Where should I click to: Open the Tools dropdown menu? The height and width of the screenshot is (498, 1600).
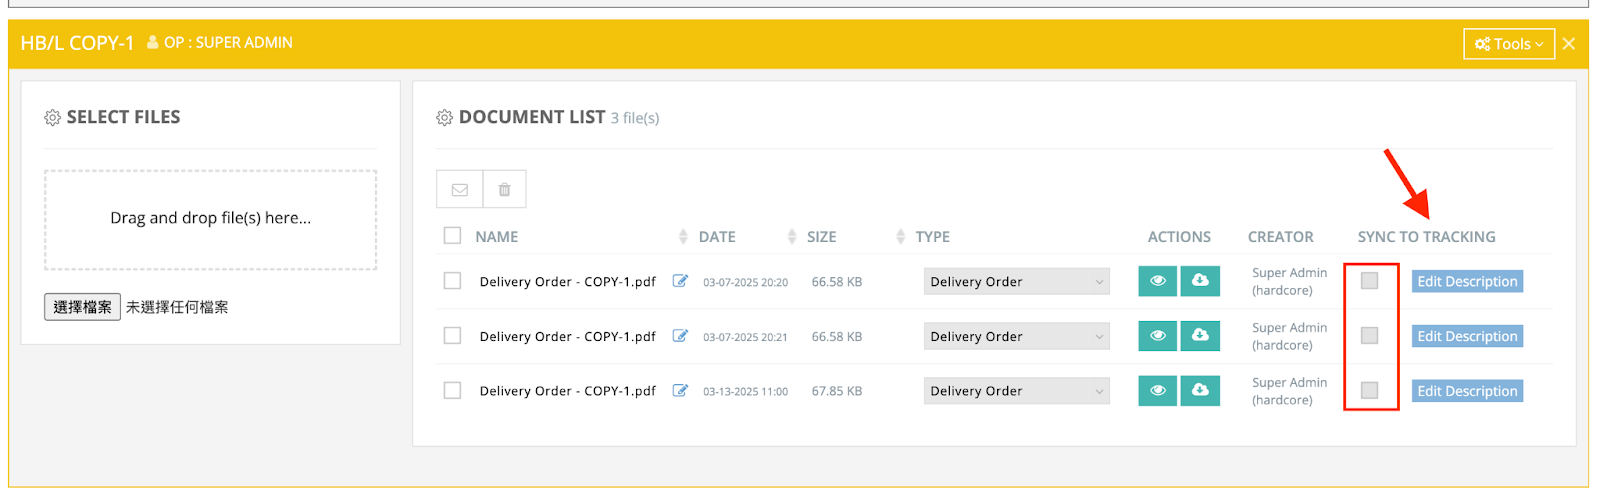(x=1509, y=44)
